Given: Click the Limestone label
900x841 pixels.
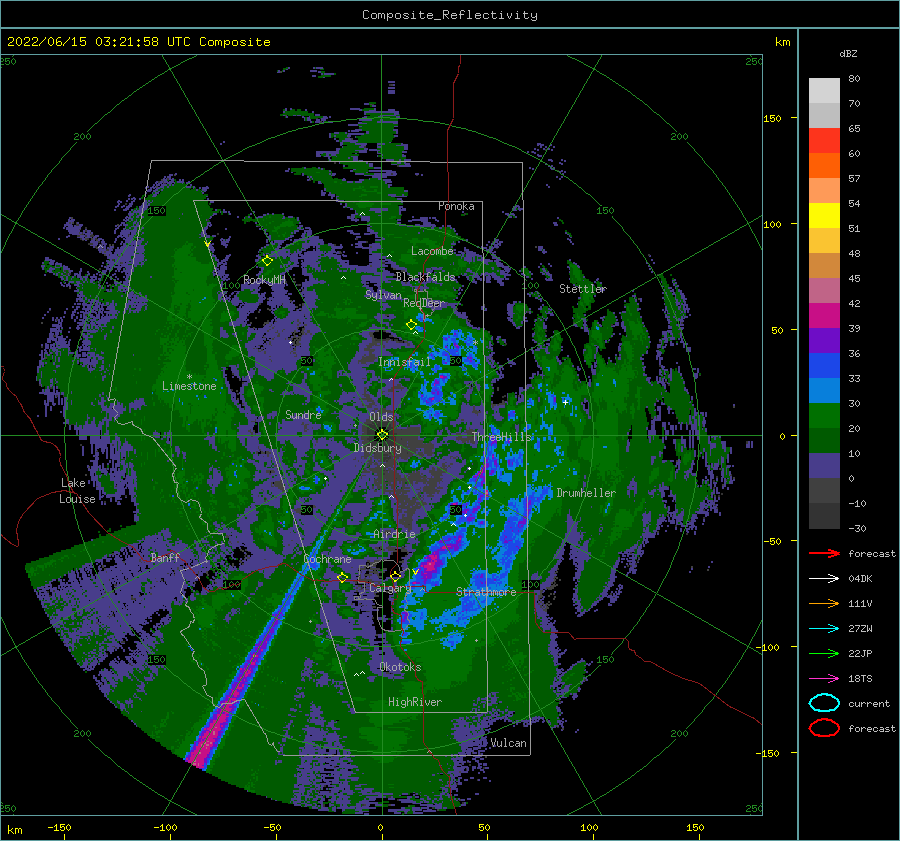Looking at the screenshot, I should tap(189, 386).
